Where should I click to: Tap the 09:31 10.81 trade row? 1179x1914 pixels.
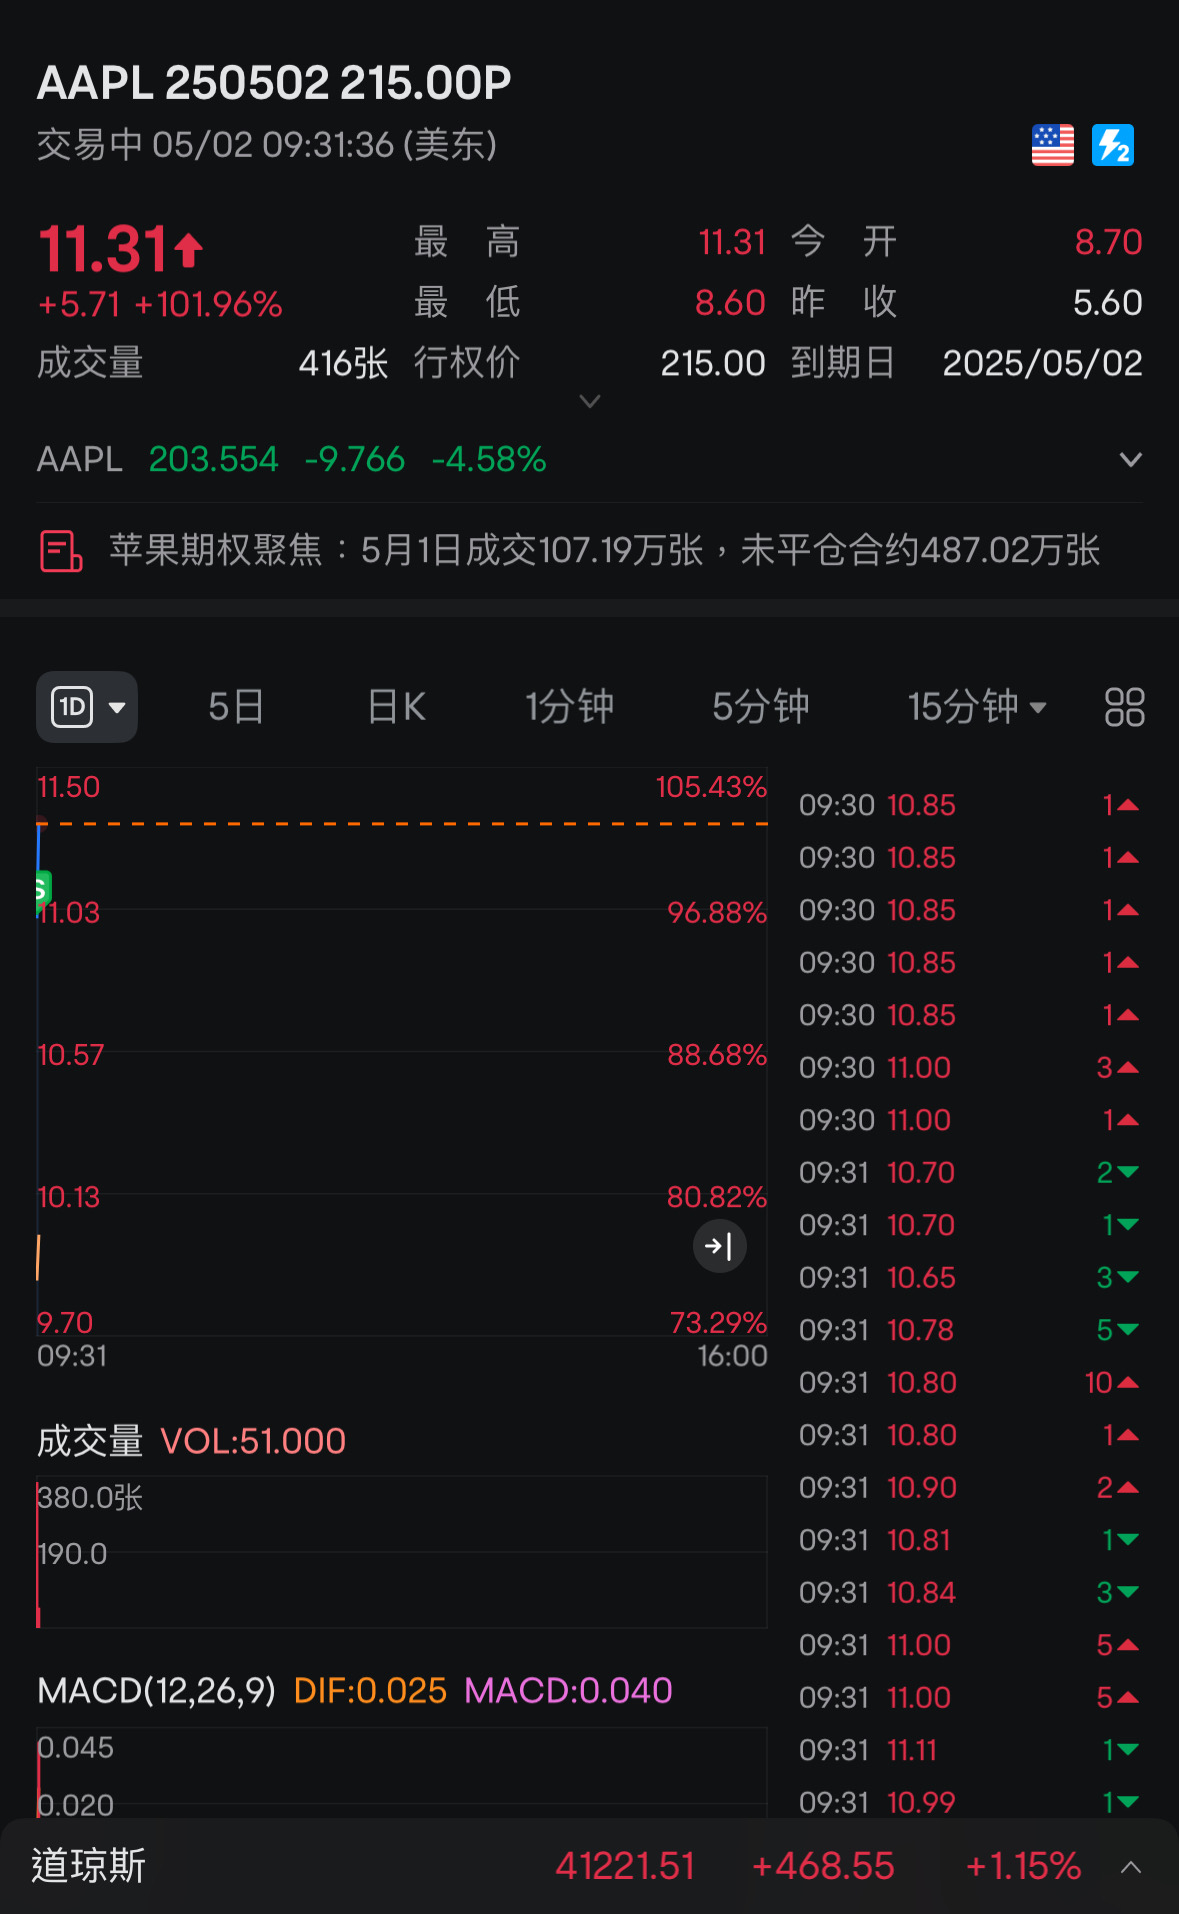point(969,1540)
